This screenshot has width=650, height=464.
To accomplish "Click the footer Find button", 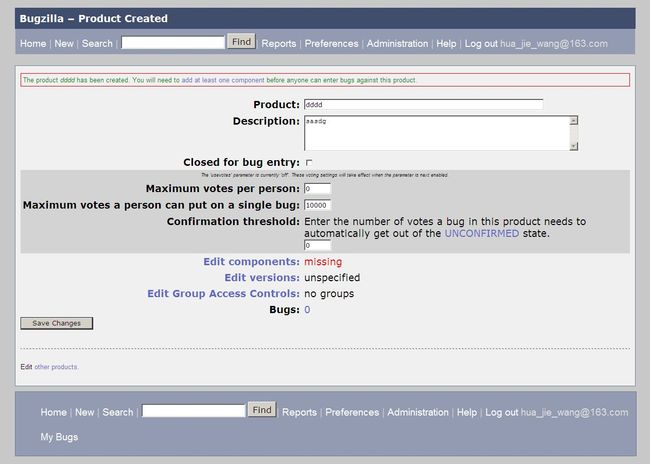I will coord(262,410).
